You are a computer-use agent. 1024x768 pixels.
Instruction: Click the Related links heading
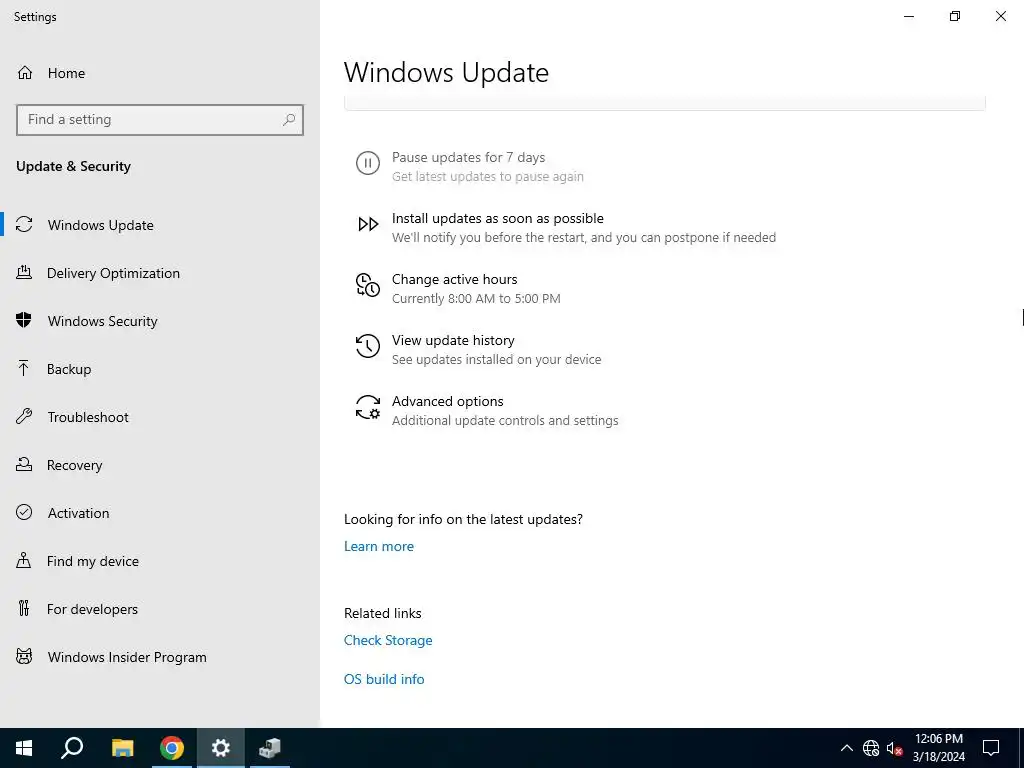383,613
